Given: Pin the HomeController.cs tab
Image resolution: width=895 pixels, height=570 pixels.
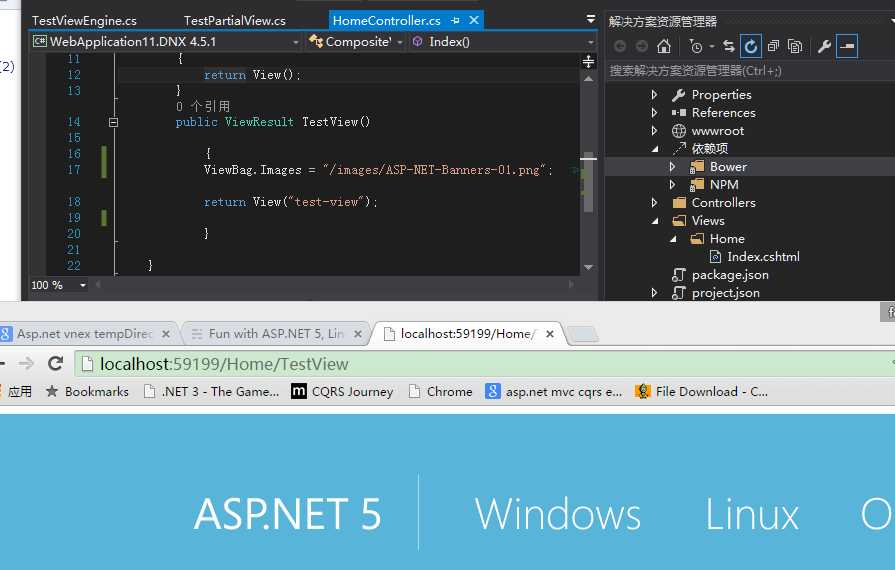Looking at the screenshot, I should pos(455,21).
